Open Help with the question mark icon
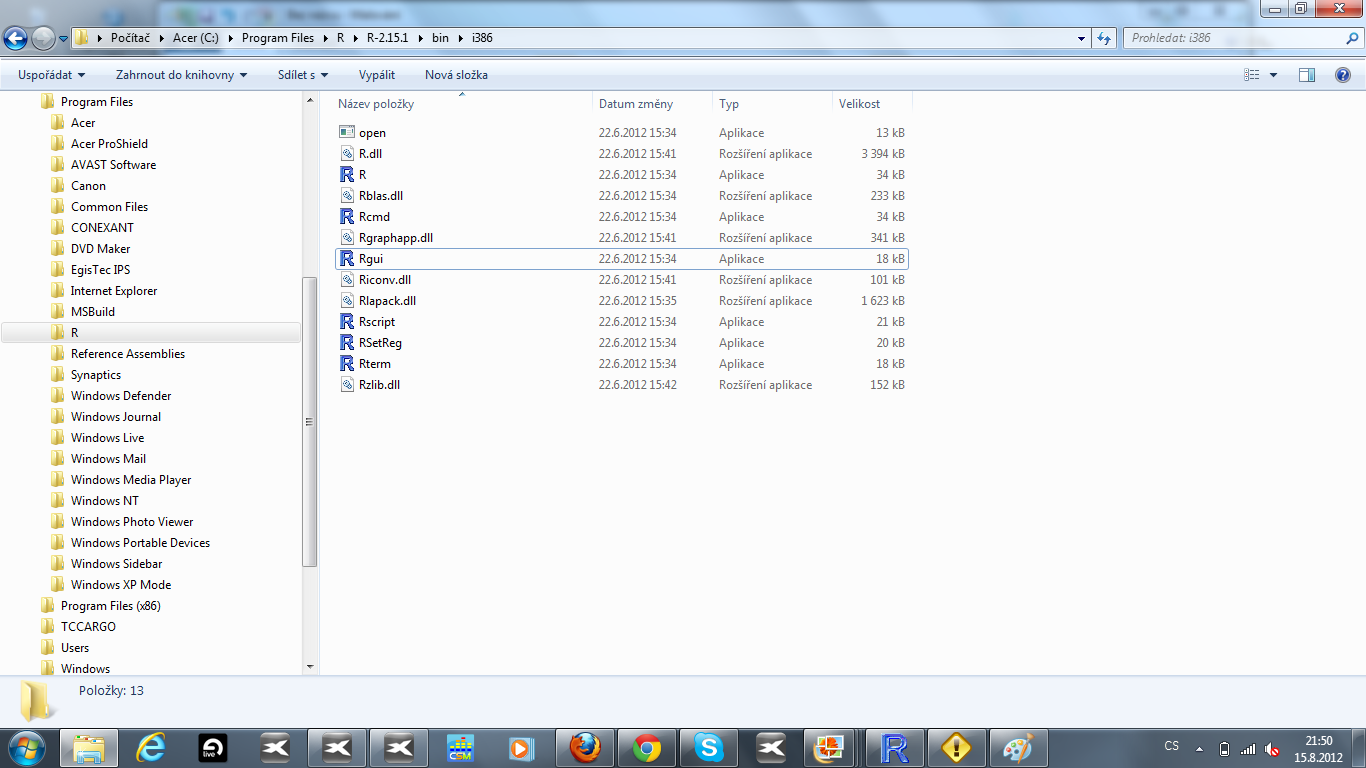Image resolution: width=1366 pixels, height=768 pixels. (x=1343, y=75)
